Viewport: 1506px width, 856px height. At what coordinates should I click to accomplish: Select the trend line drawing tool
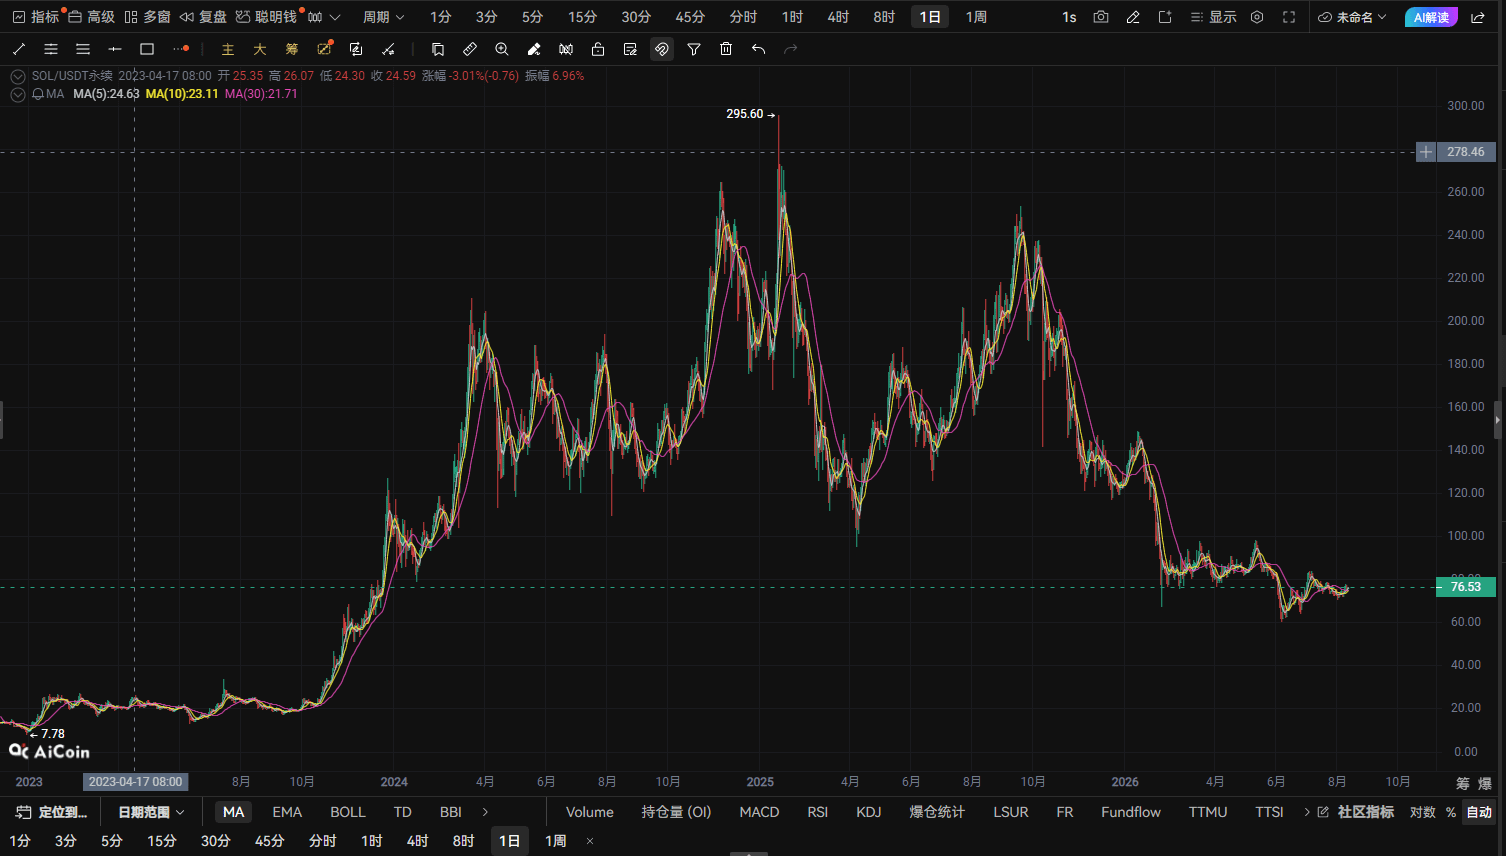19,49
